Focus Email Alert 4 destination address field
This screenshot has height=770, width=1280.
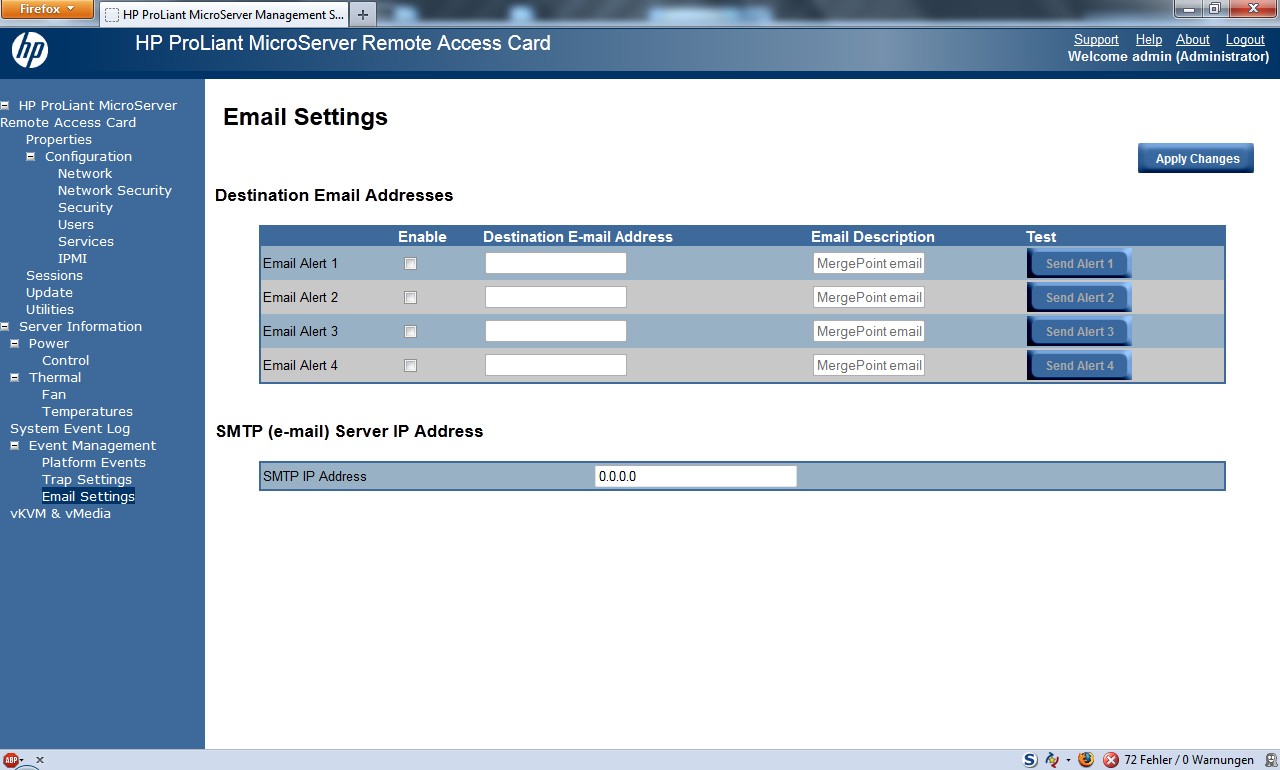coord(556,365)
